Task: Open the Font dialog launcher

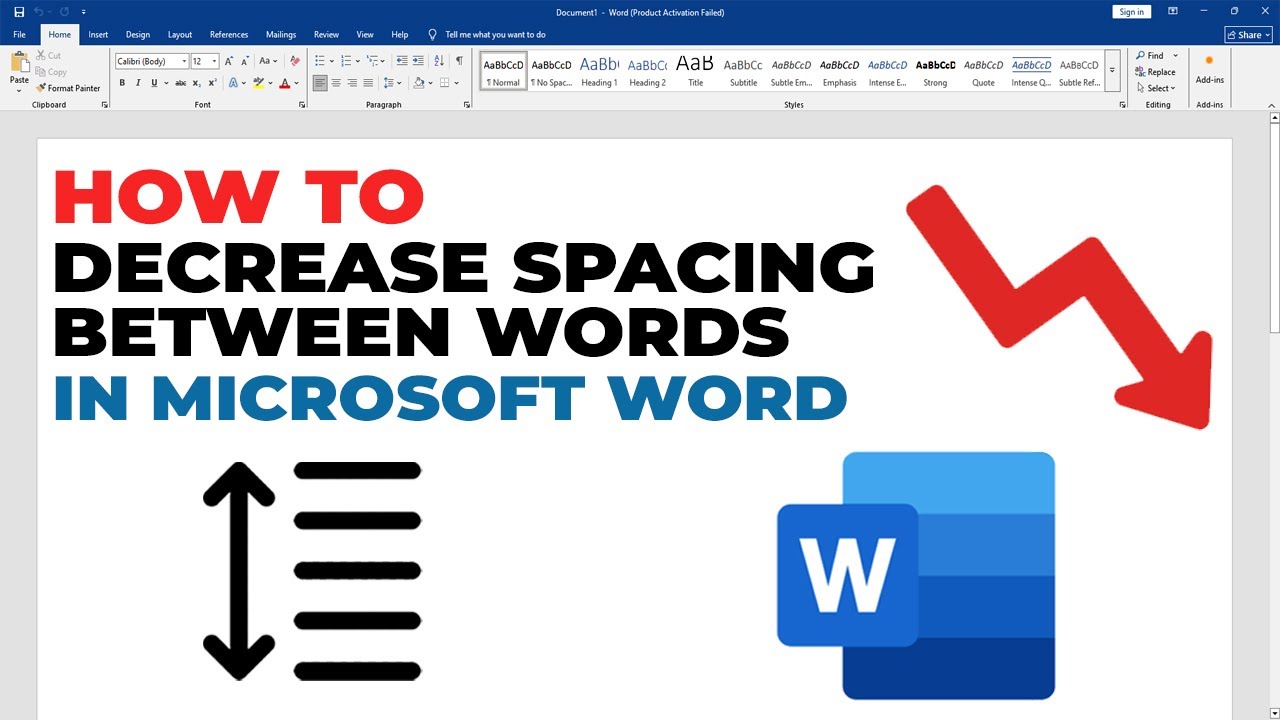Action: (302, 105)
